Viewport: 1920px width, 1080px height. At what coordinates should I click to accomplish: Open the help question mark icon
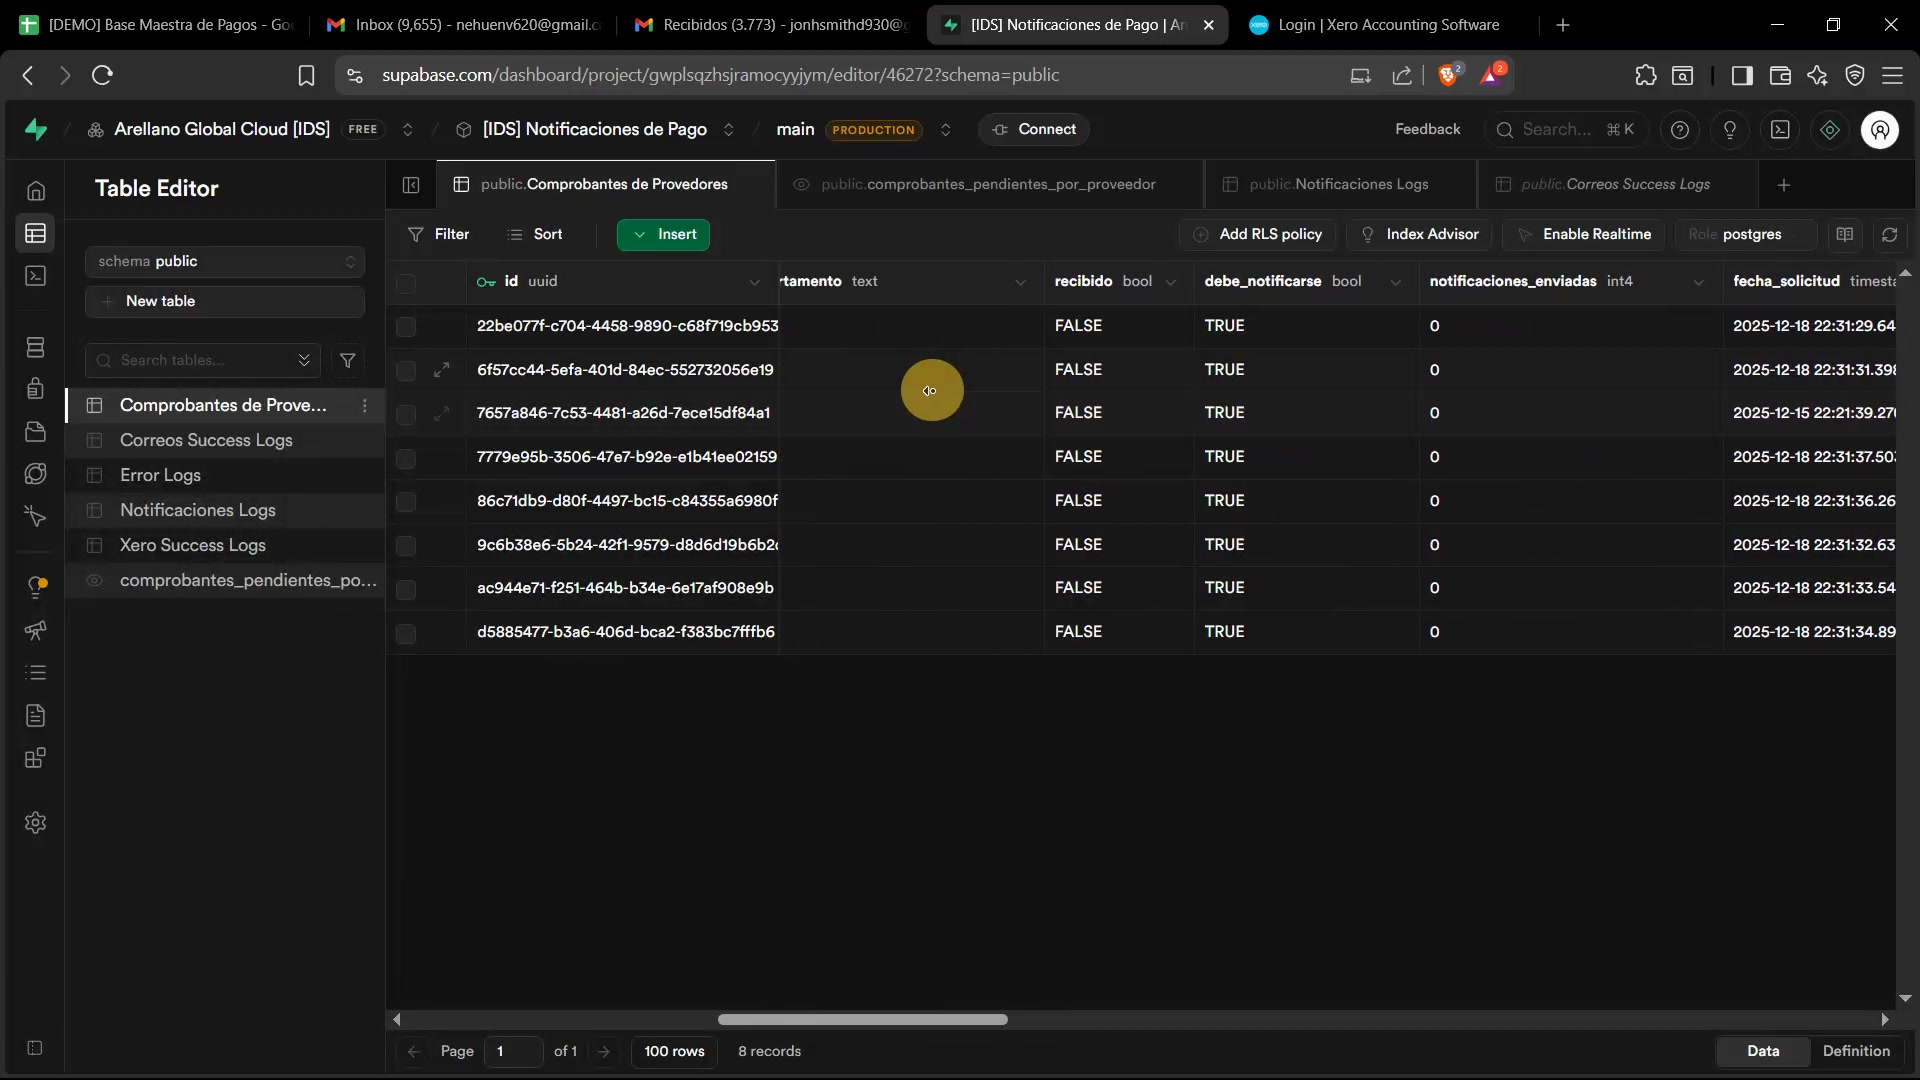(x=1680, y=130)
